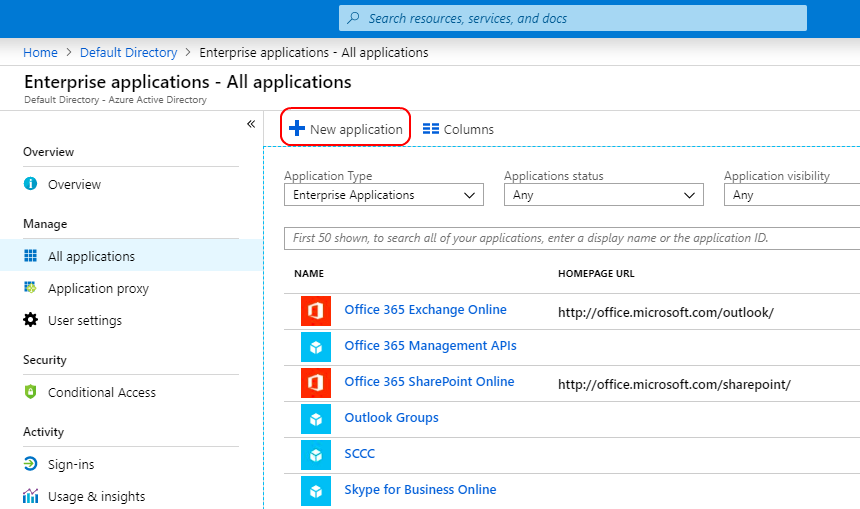Go to Home breadcrumb link
This screenshot has width=860, height=509.
(x=40, y=52)
